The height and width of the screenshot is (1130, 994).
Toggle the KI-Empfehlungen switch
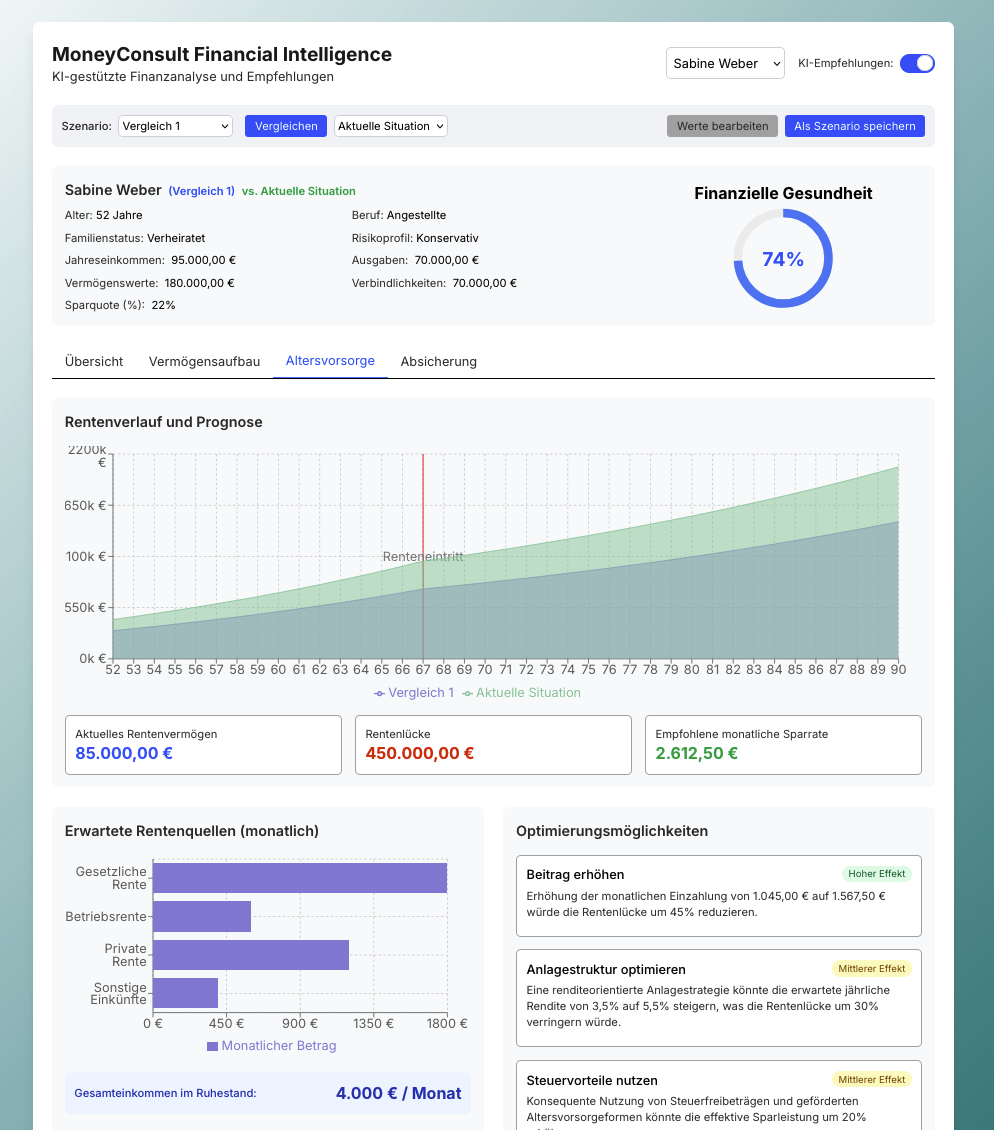(917, 63)
